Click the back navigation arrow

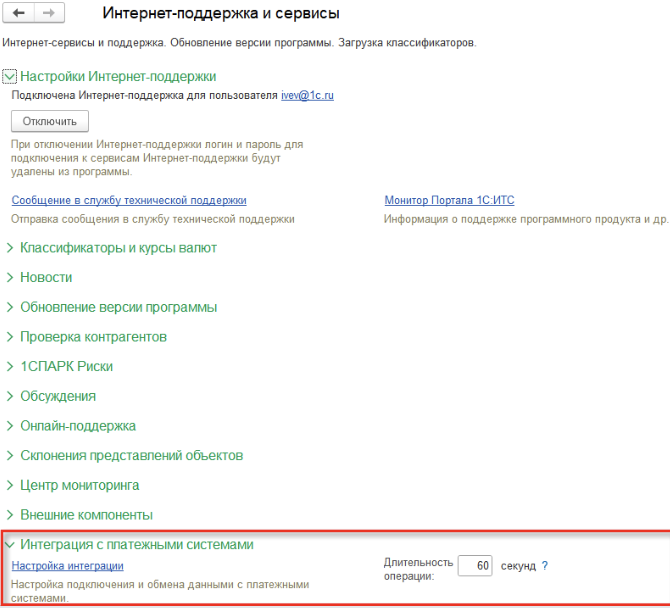pyautogui.click(x=20, y=14)
